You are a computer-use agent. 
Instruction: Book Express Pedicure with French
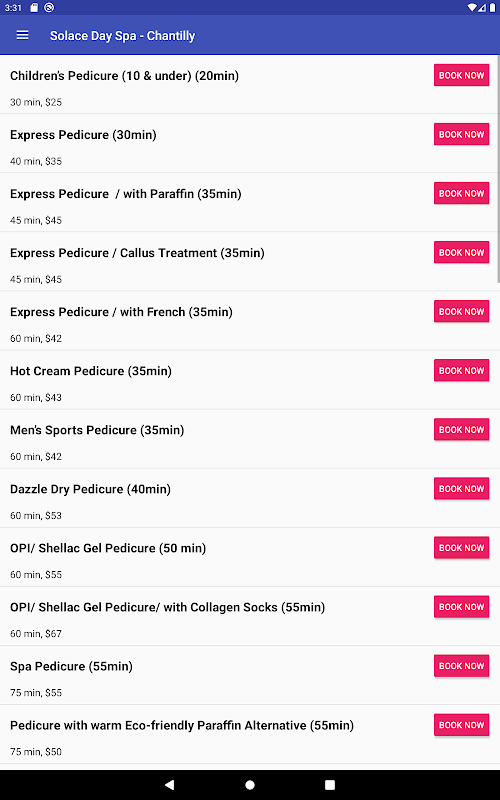coord(461,311)
